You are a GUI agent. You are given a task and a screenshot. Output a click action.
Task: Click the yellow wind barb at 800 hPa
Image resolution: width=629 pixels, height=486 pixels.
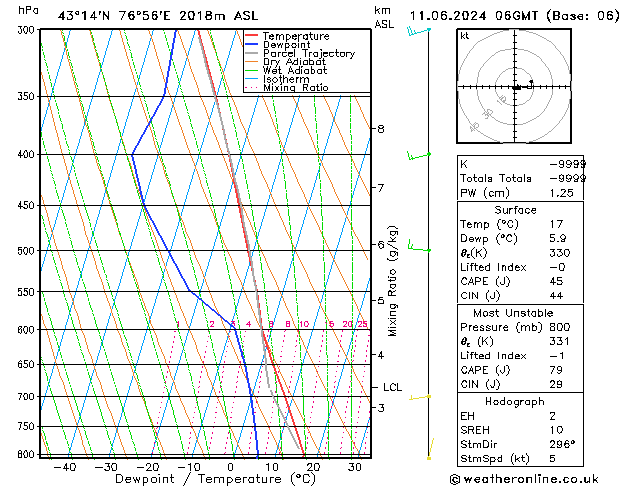click(x=430, y=449)
